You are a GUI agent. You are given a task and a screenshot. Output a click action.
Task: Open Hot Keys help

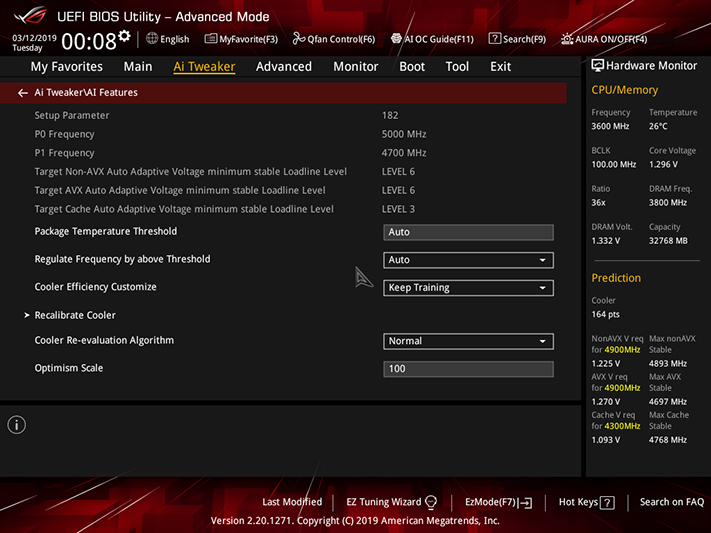[587, 502]
